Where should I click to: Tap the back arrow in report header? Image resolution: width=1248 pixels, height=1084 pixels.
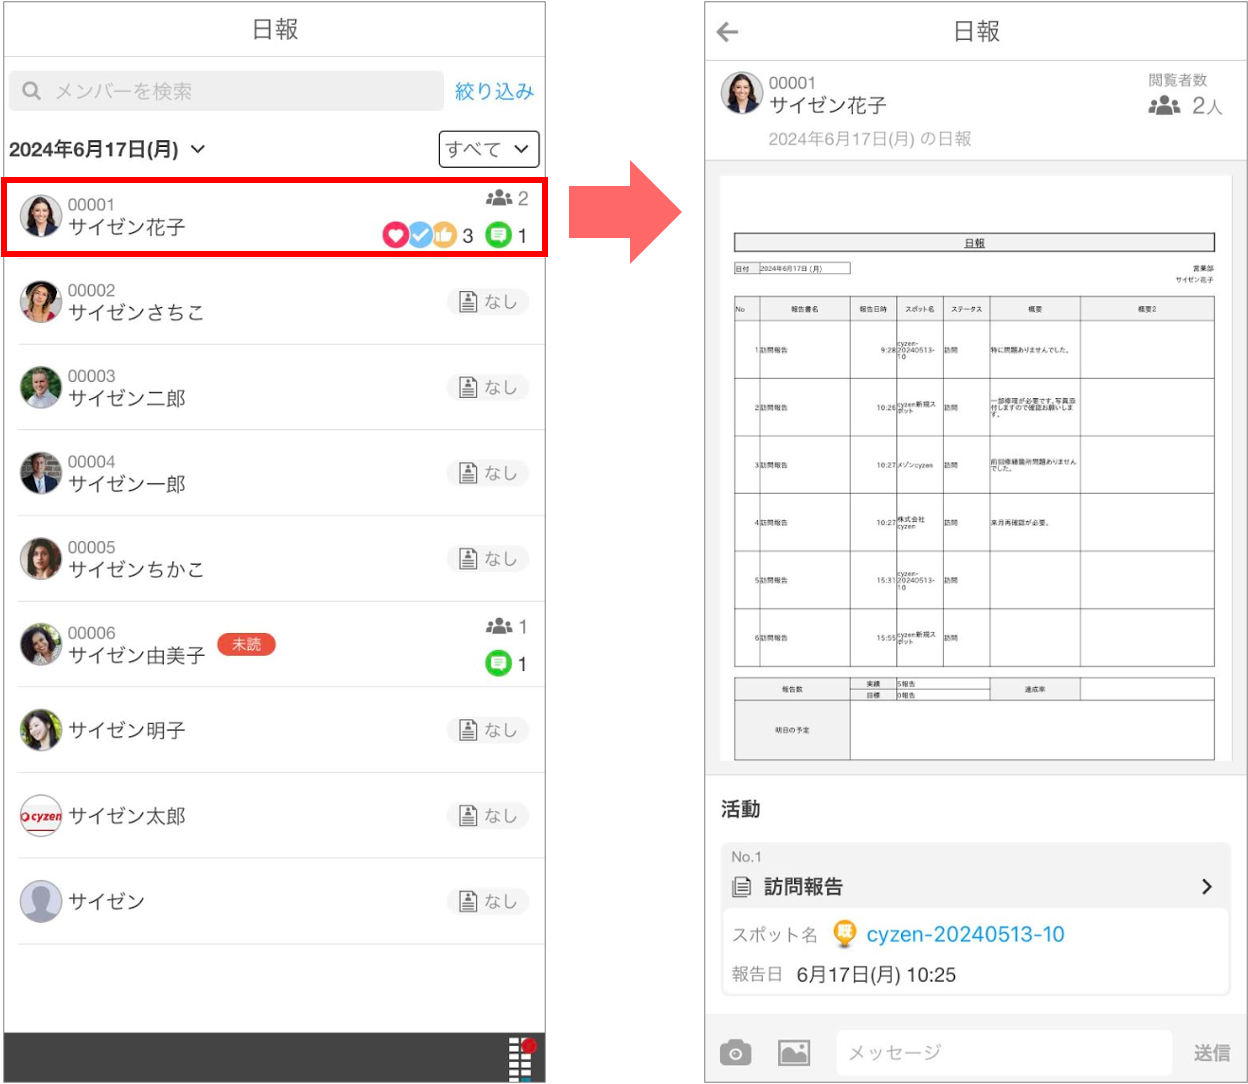728,32
